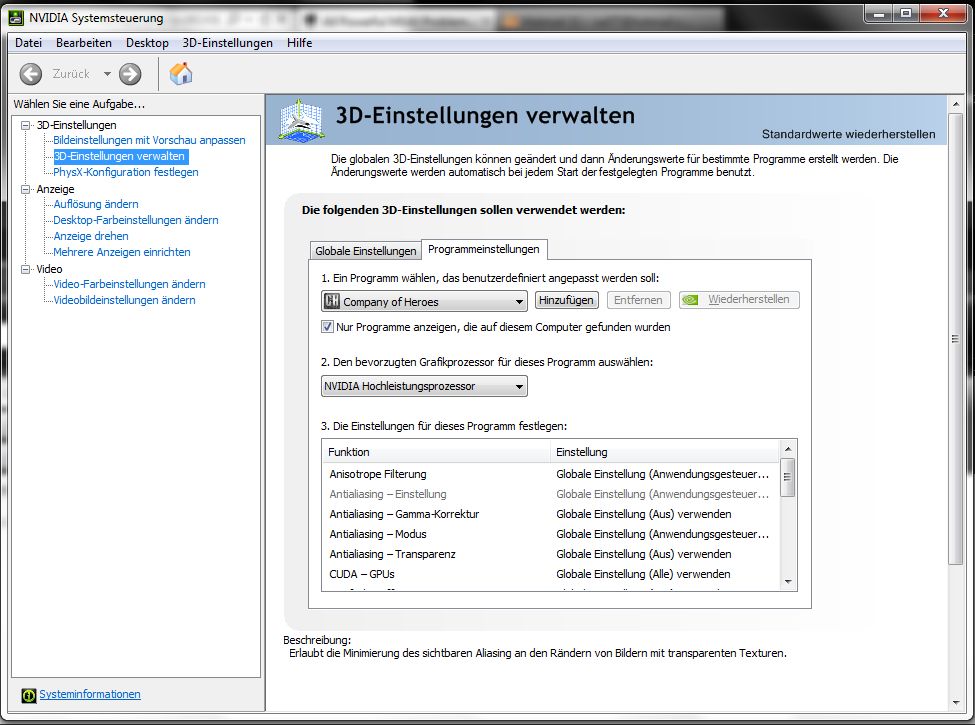Open Mehrere Anzeigen einrichten

[x=122, y=252]
